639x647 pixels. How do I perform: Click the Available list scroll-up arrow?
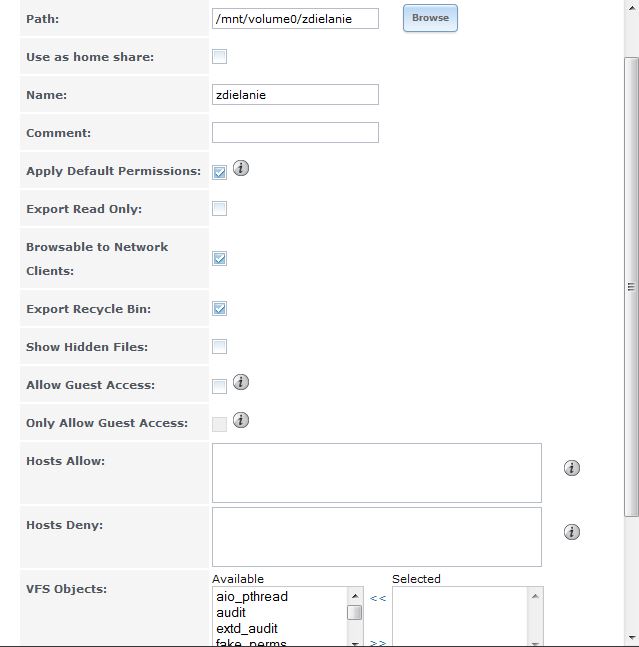coord(355,596)
